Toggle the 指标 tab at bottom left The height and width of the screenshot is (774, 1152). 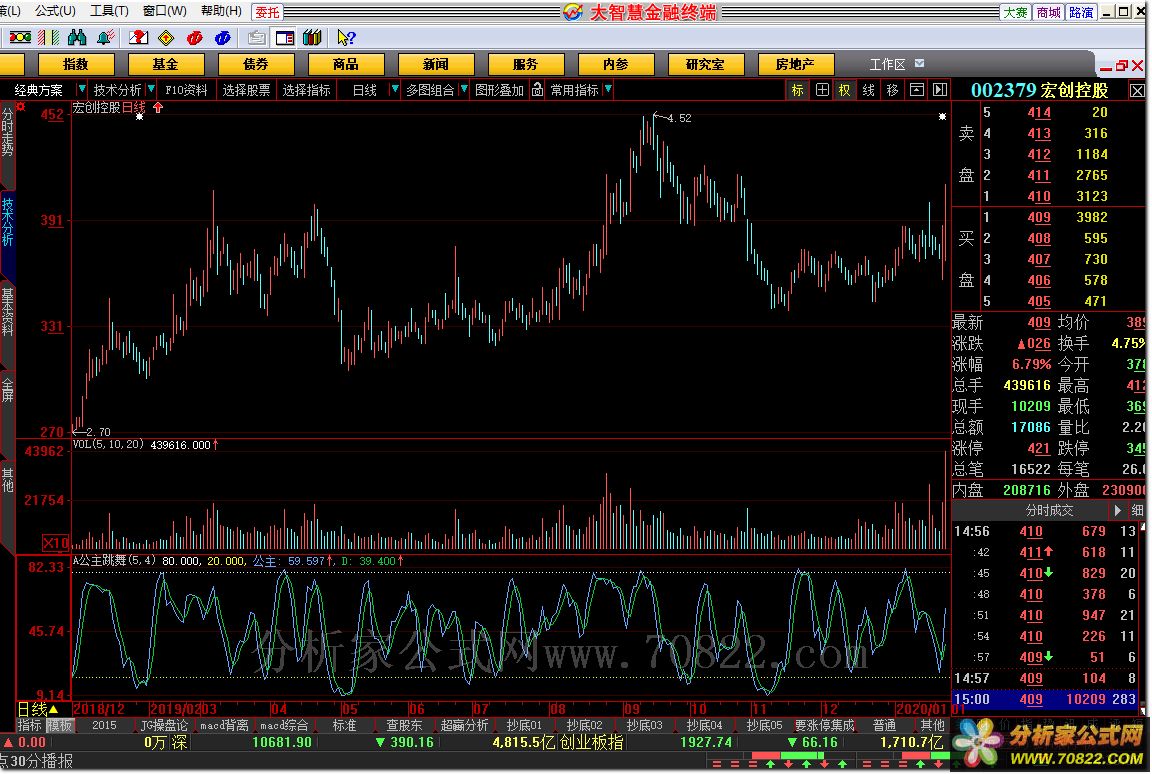tap(29, 726)
